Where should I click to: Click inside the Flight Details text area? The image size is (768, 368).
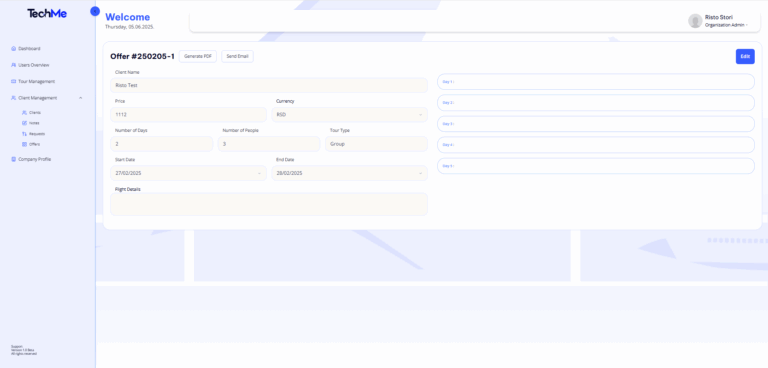[x=269, y=204]
